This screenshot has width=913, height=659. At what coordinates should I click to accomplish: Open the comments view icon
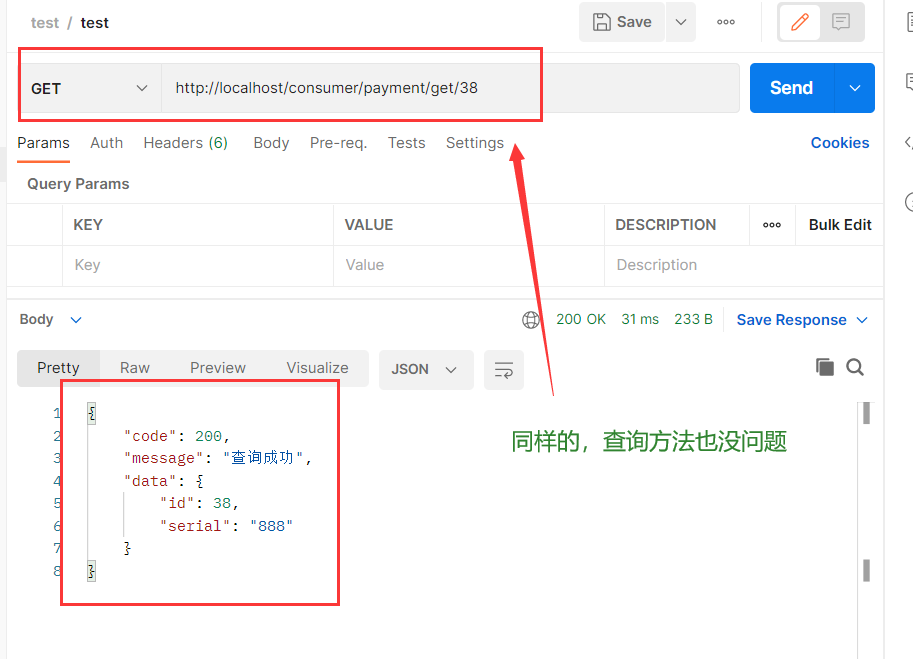[841, 22]
